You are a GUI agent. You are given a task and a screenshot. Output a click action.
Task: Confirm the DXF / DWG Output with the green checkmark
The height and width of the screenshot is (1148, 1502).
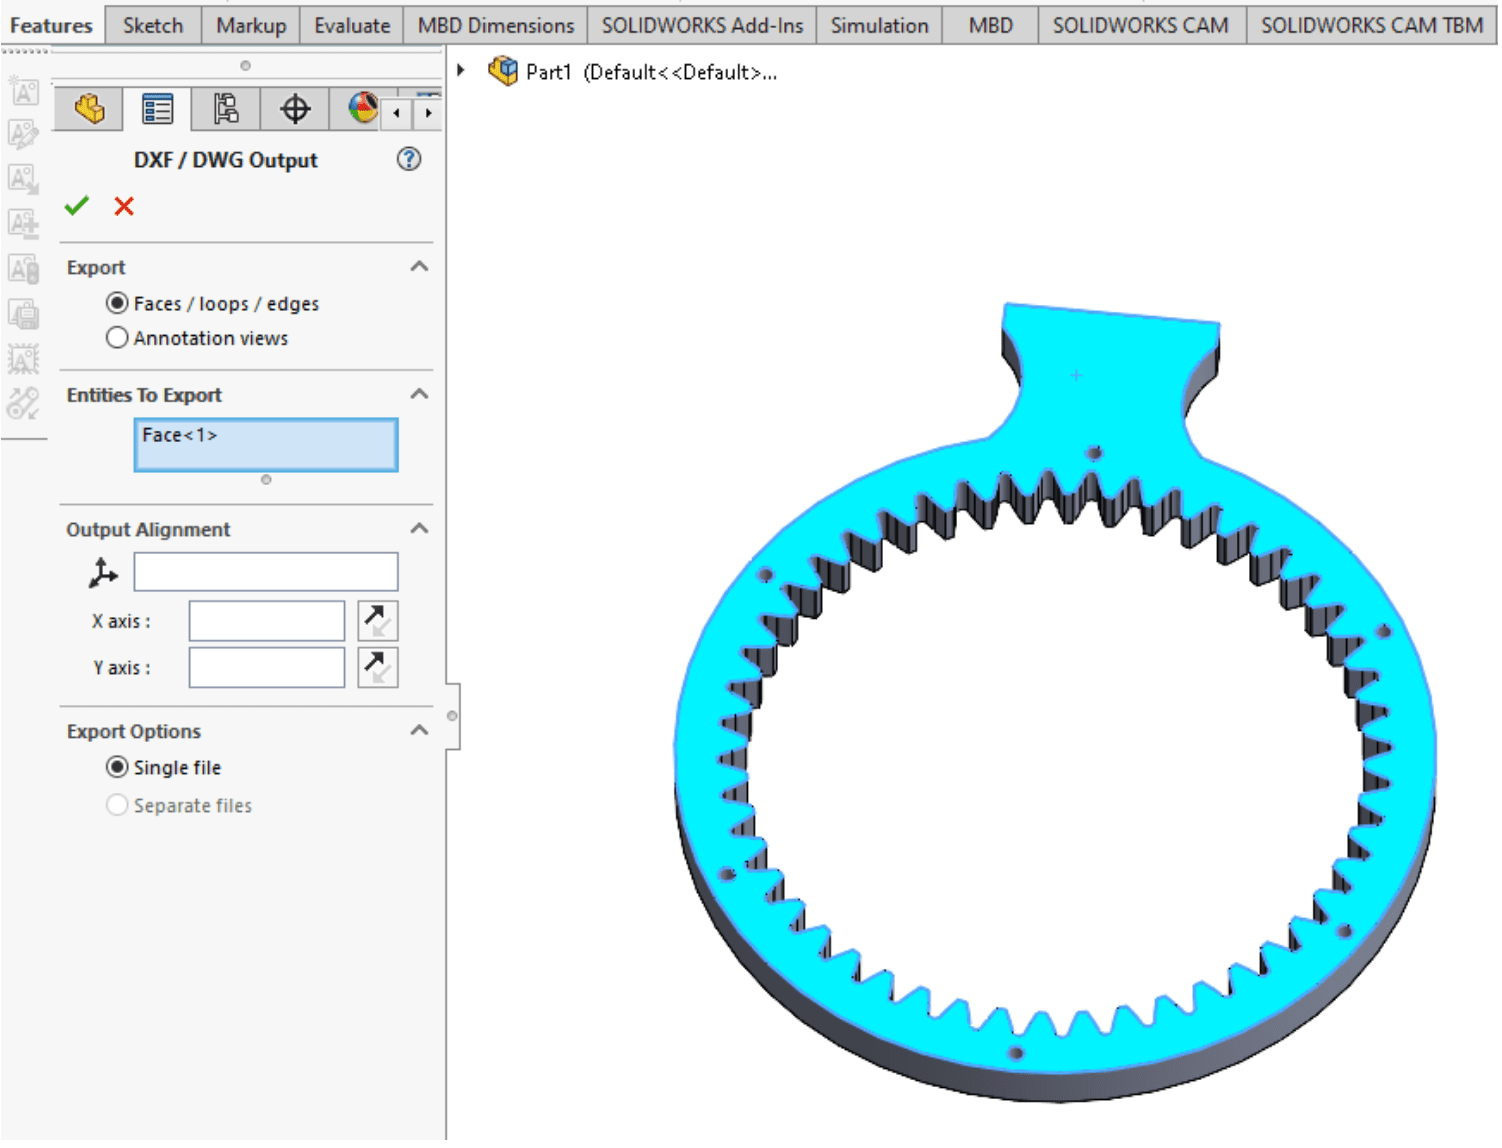pyautogui.click(x=77, y=206)
